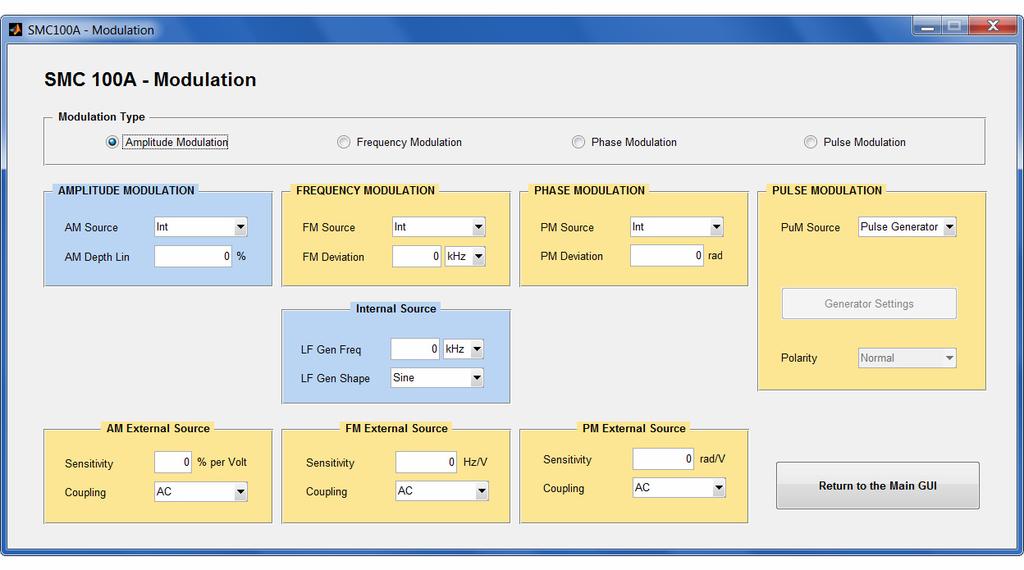Minimize the SMC100A Modulation window
This screenshot has height=570, width=1024.
point(927,27)
